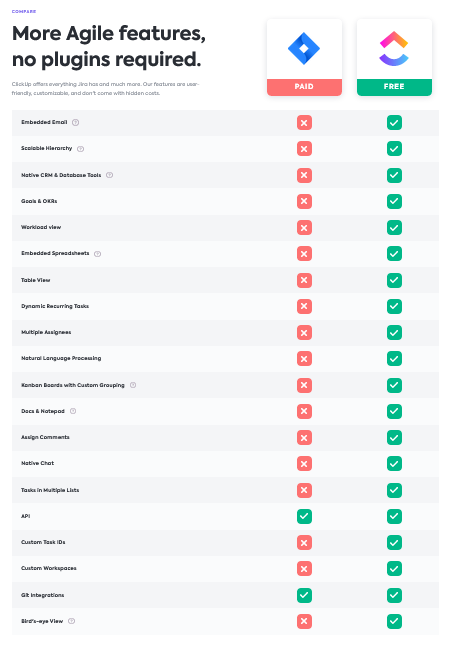455x646 pixels.
Task: Open the Embedded Email help tooltip icon
Action: [75, 122]
